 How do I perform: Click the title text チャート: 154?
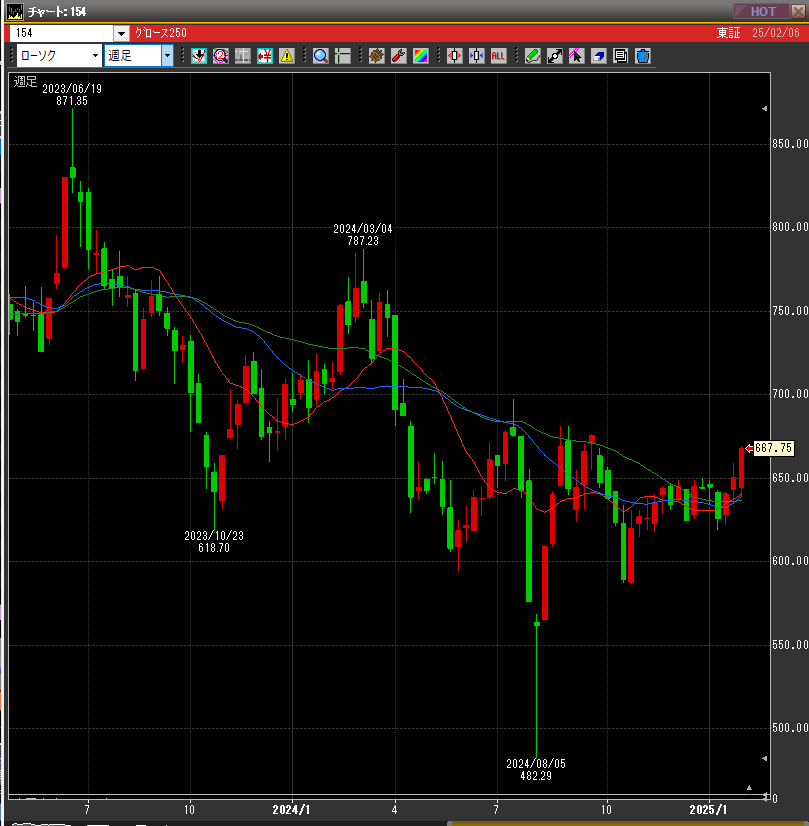tap(57, 12)
